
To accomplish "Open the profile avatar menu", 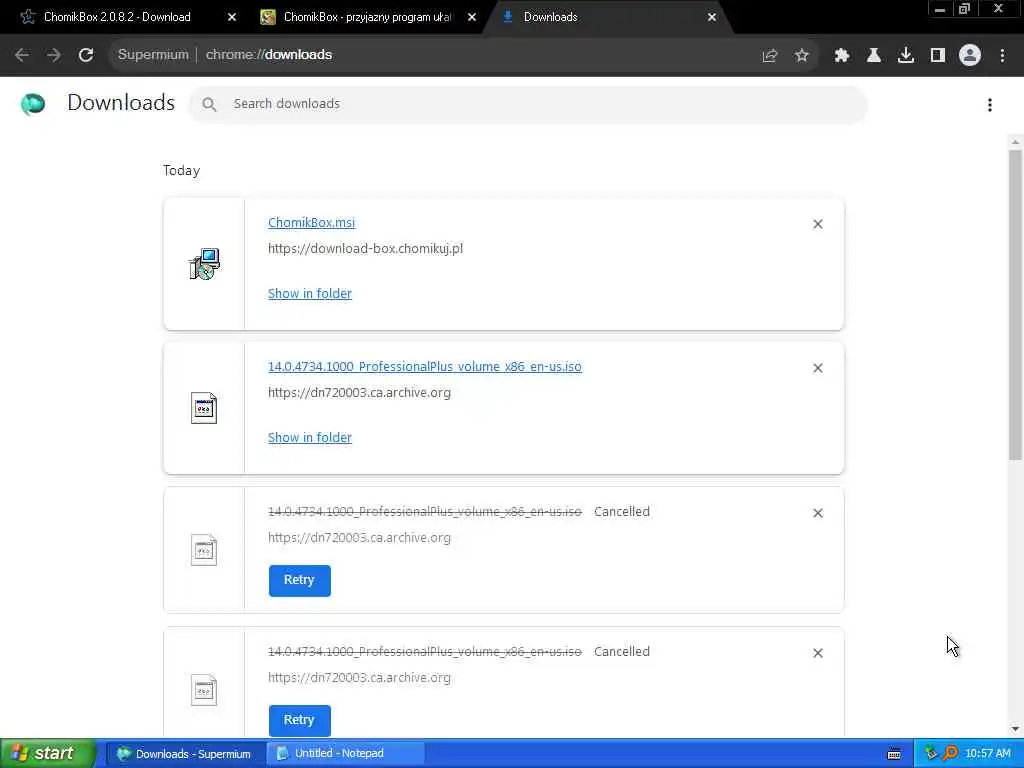I will click(x=970, y=56).
